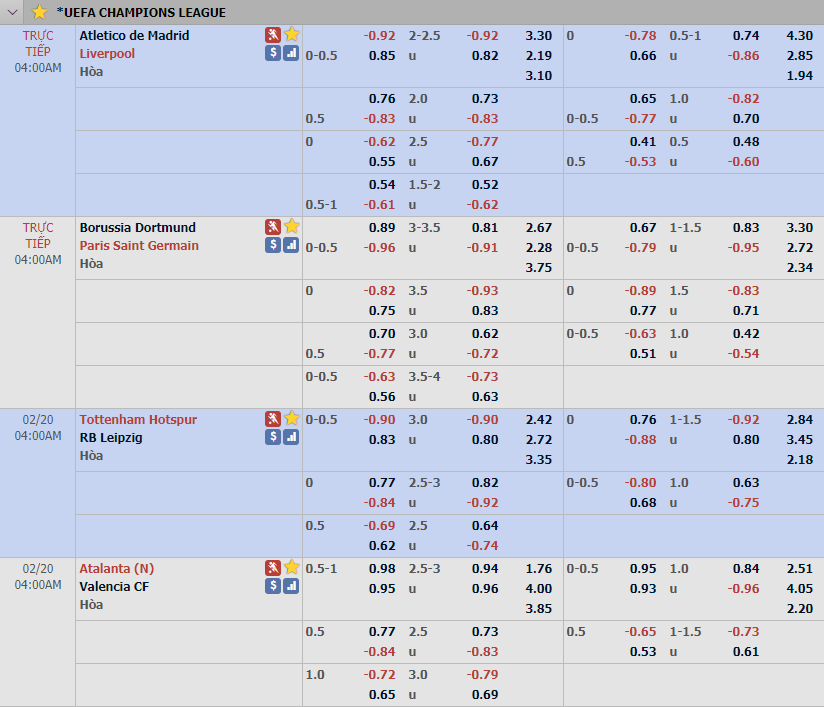Select Liverpool first-half handicap odds 0.66
This screenshot has height=707, width=824.
pos(643,56)
